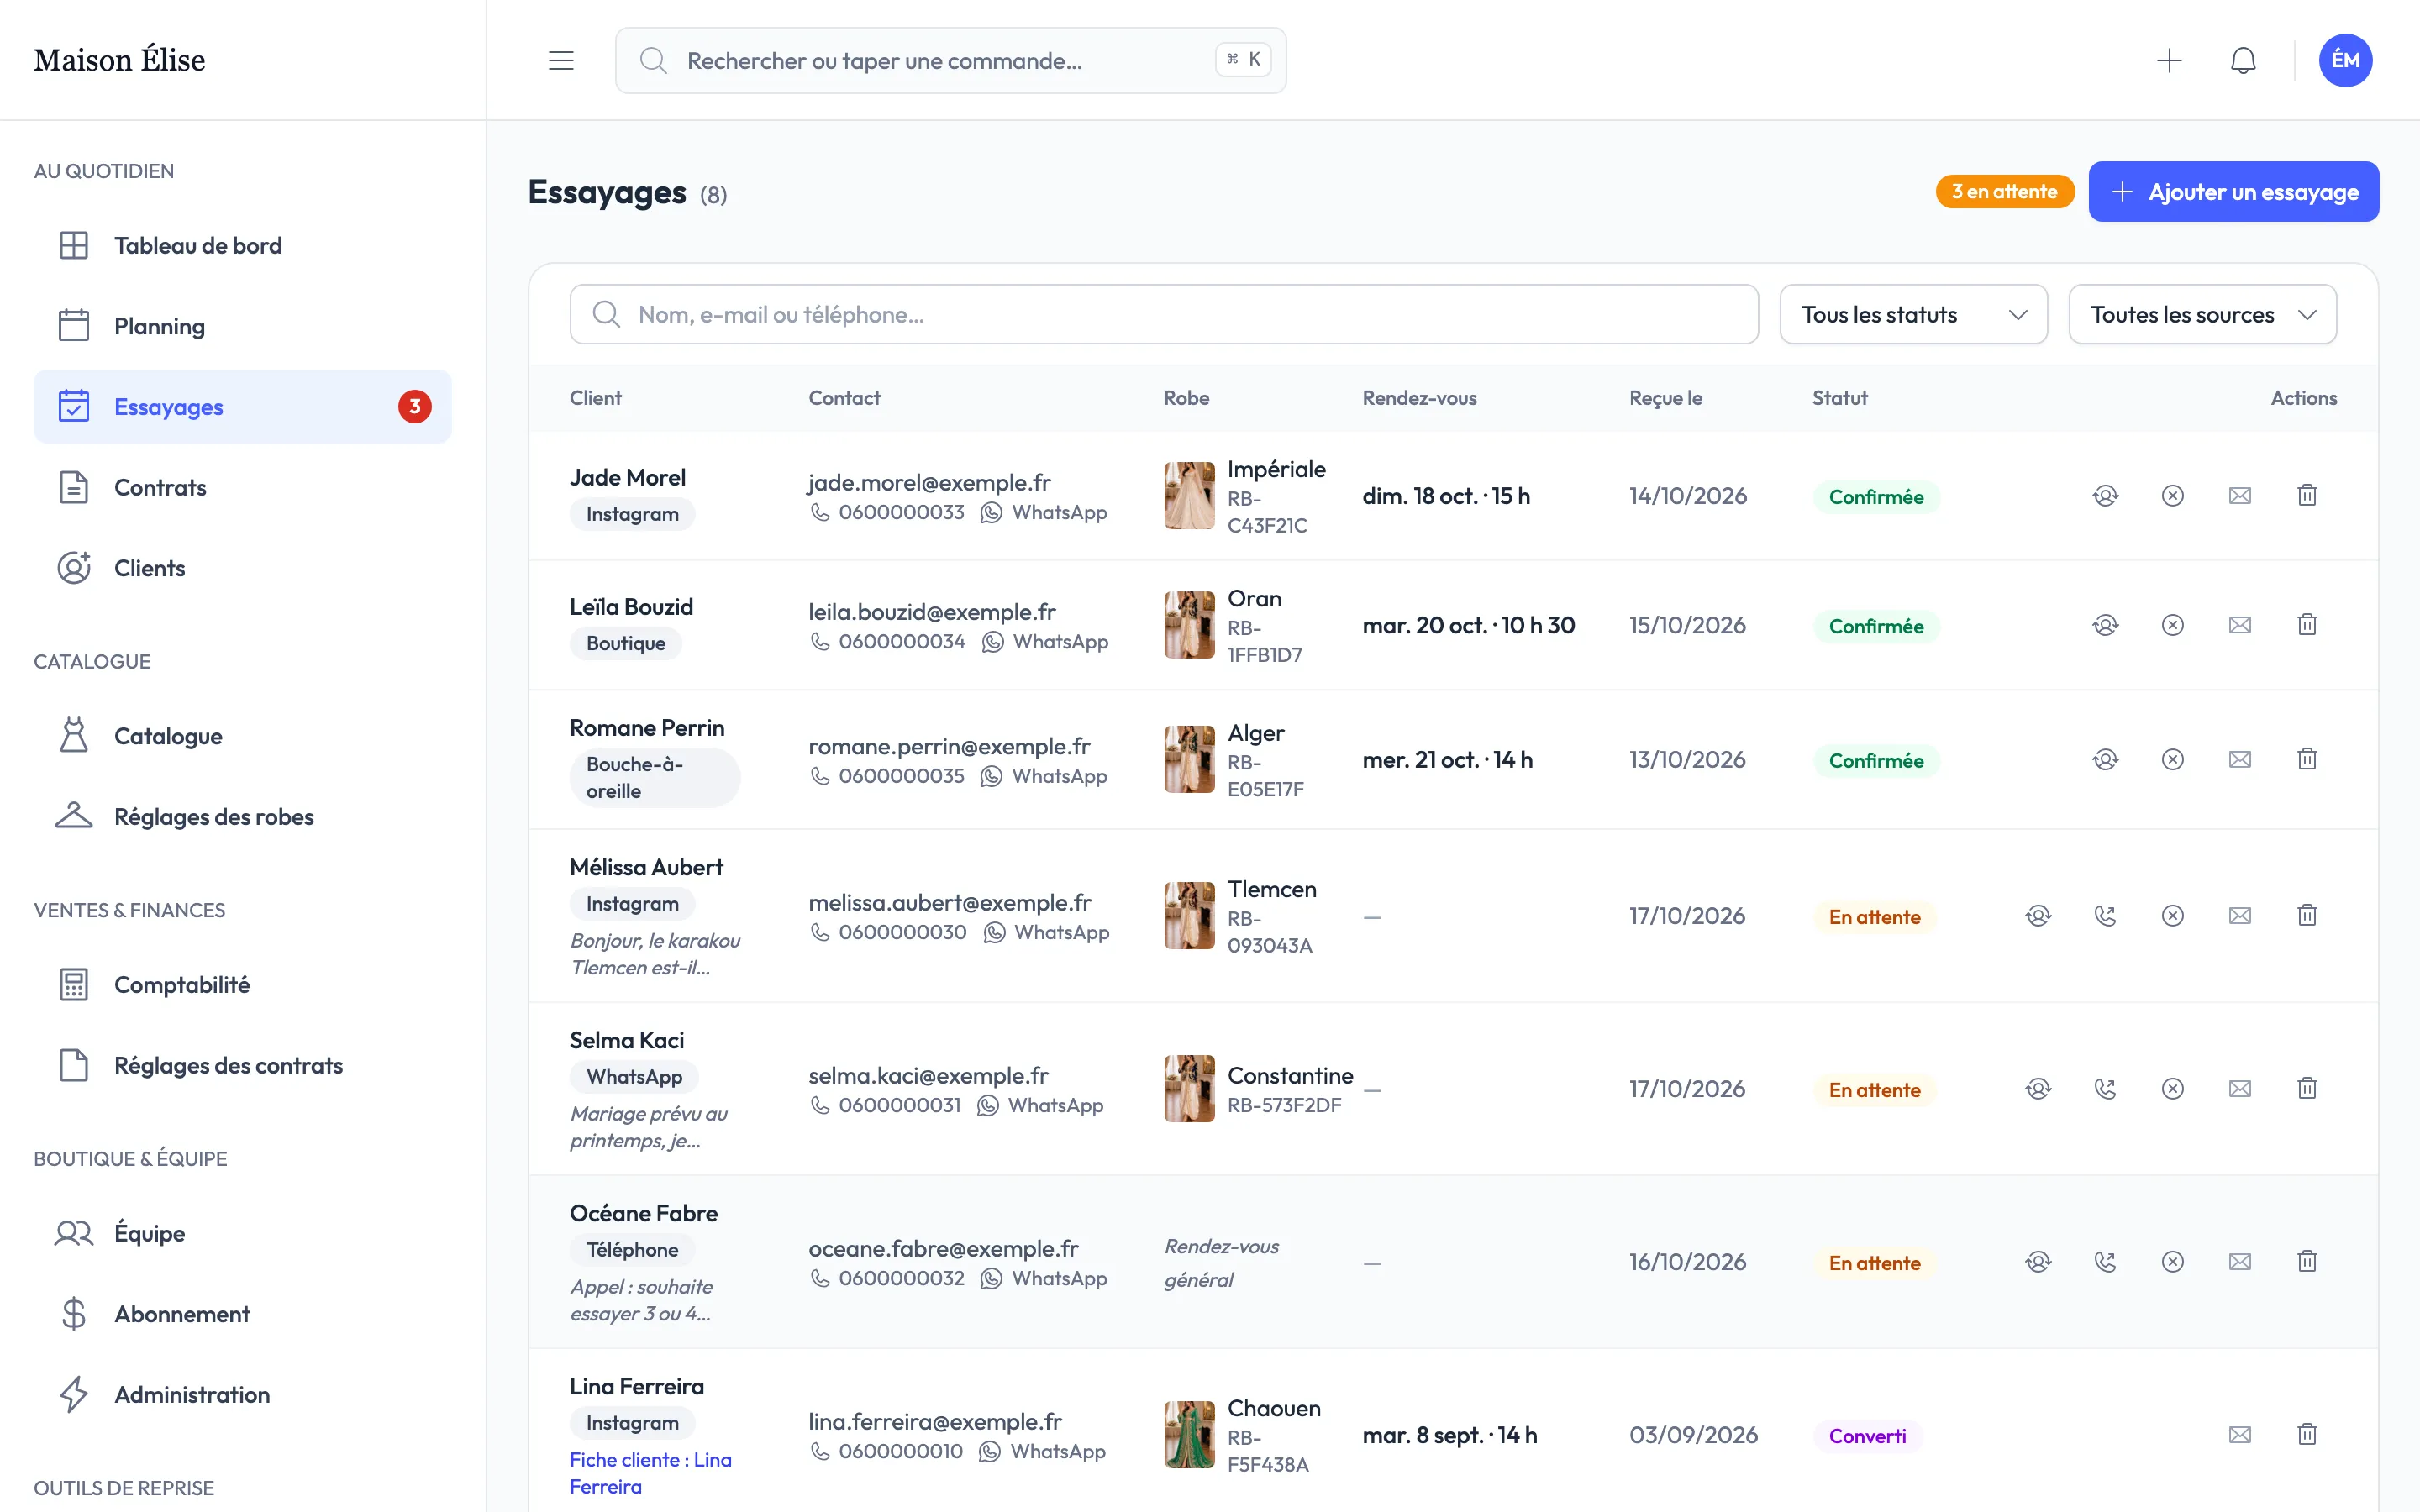Open Abonnement in the sidebar
This screenshot has height=1512, width=2420.
pyautogui.click(x=242, y=1314)
